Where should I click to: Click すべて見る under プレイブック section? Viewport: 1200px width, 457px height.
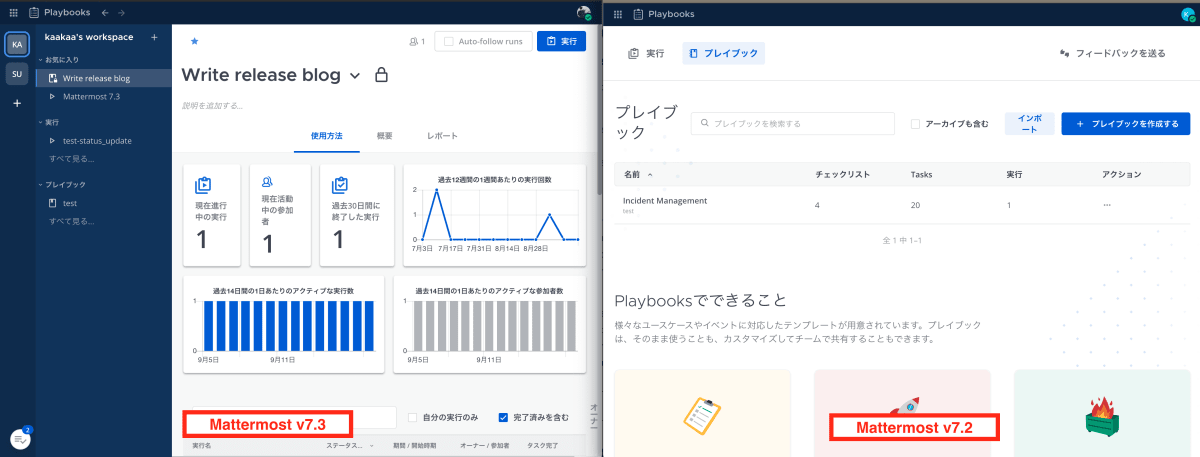(71, 220)
